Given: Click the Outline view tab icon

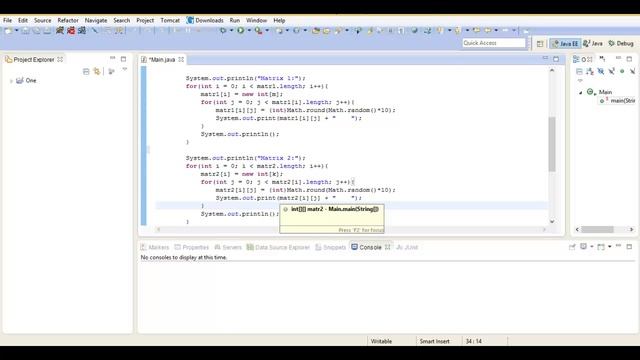Looking at the screenshot, I should pyautogui.click(x=576, y=60).
